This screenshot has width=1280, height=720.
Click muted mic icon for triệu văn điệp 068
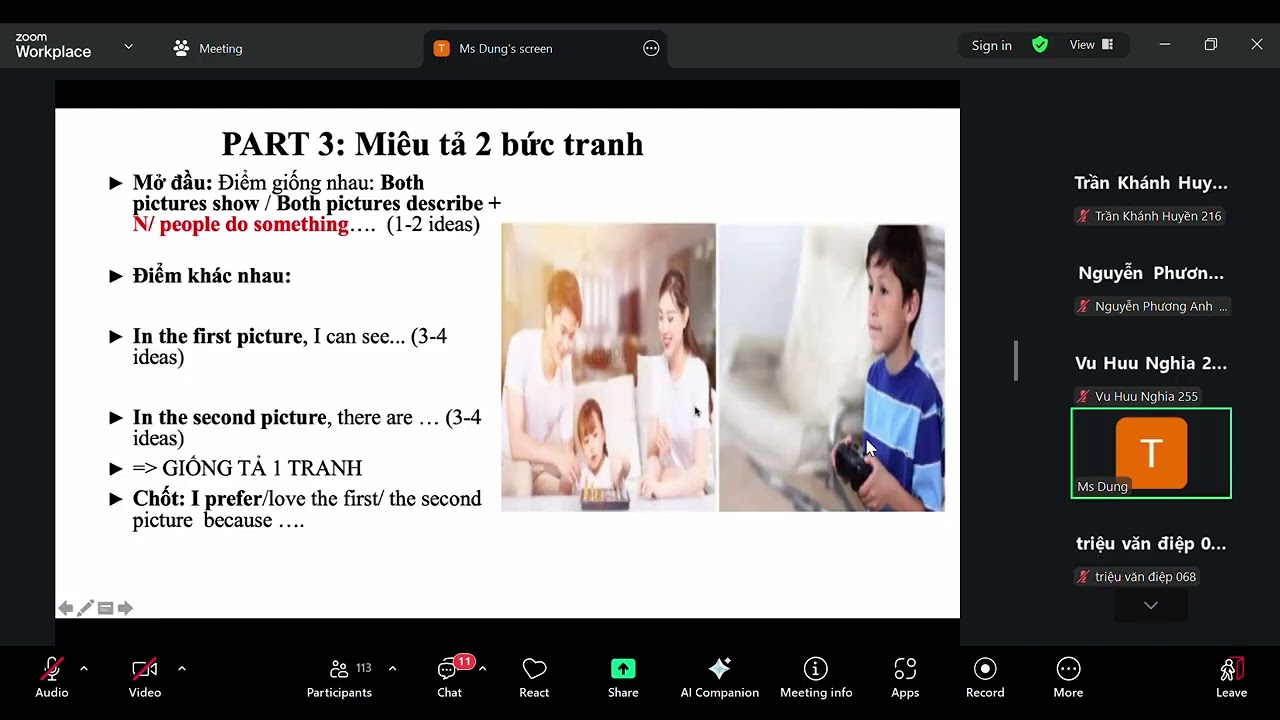coord(1083,576)
